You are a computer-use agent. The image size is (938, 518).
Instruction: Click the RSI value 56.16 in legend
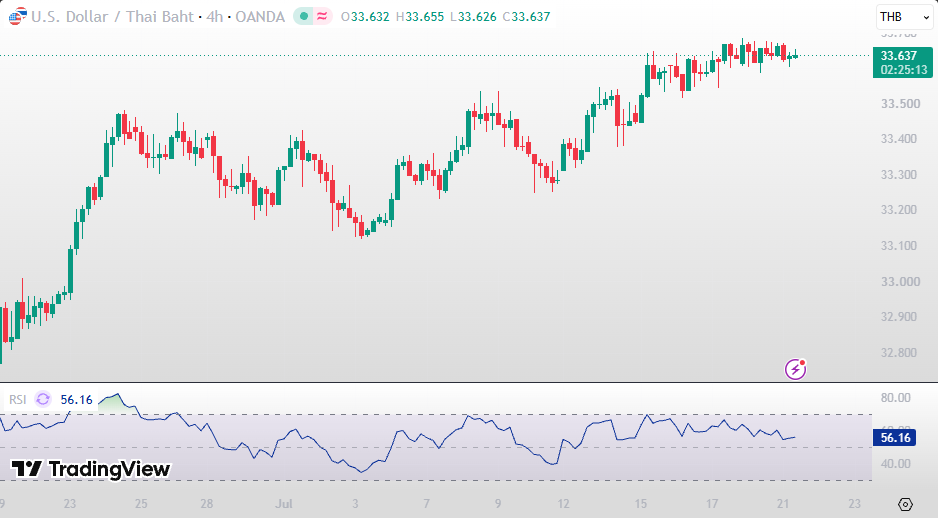pos(77,400)
